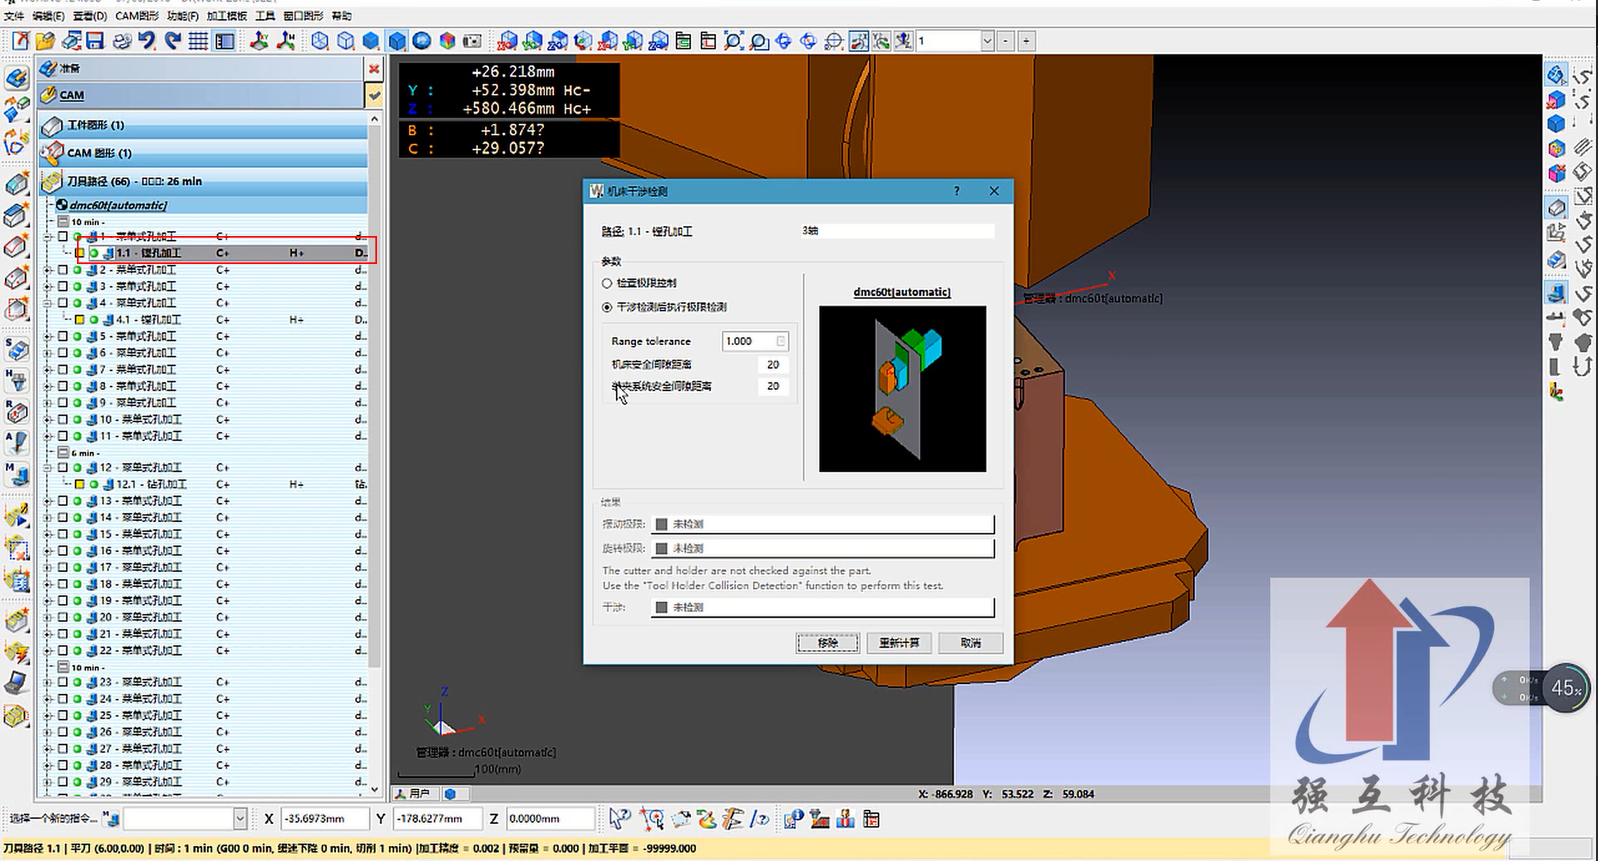1598x861 pixels.
Task: Expand toolpath 16 tree node
Action: [x=49, y=551]
